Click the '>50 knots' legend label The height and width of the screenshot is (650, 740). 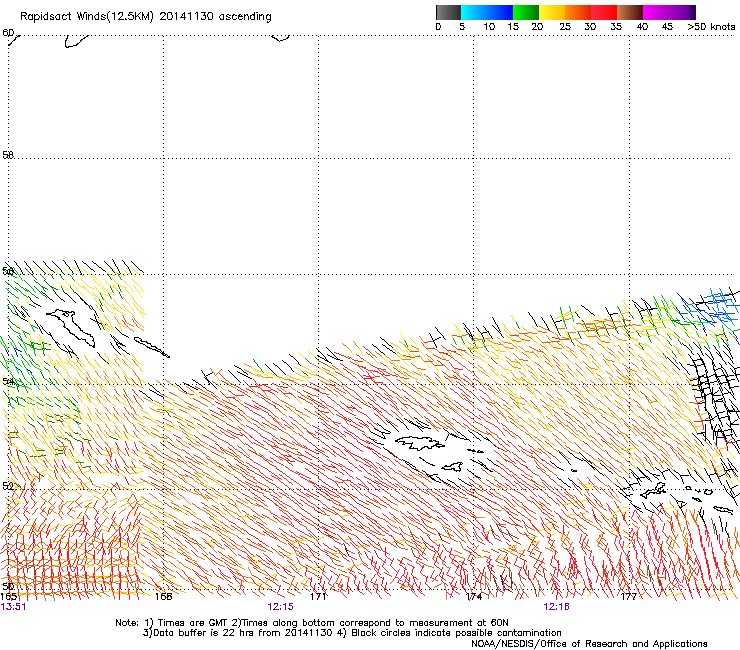[711, 27]
